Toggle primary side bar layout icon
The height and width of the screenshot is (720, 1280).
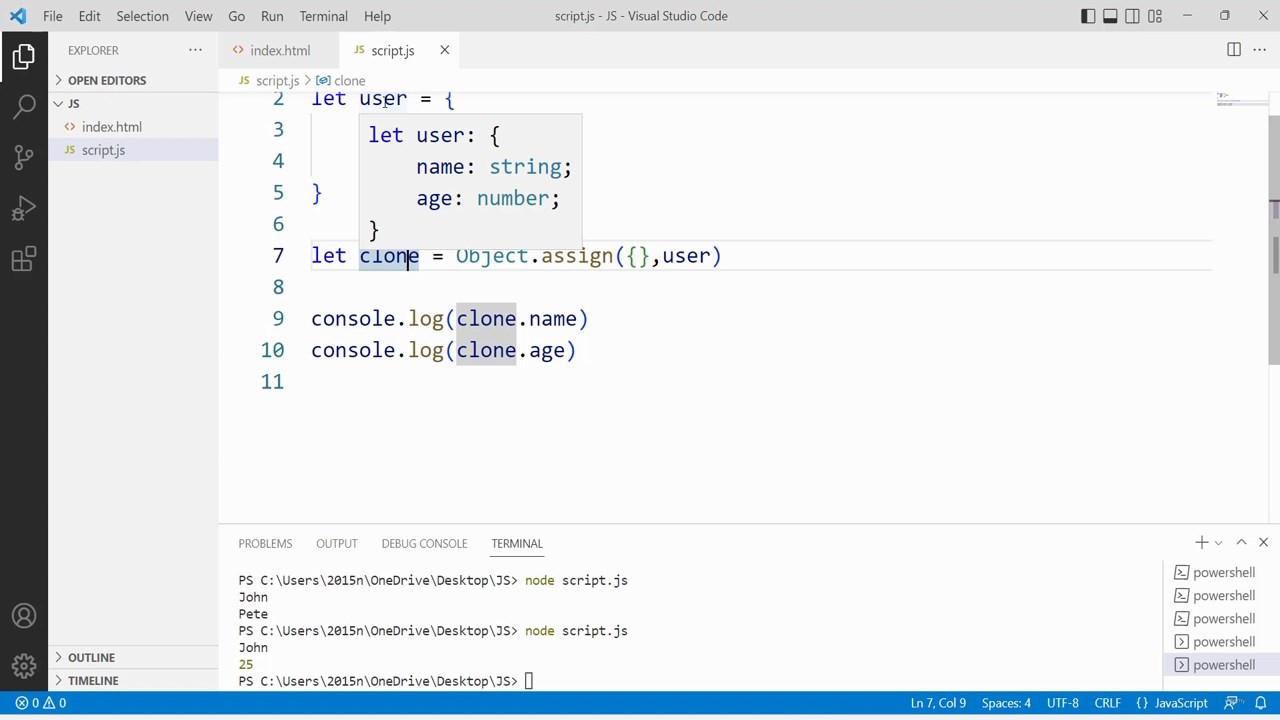point(1088,16)
